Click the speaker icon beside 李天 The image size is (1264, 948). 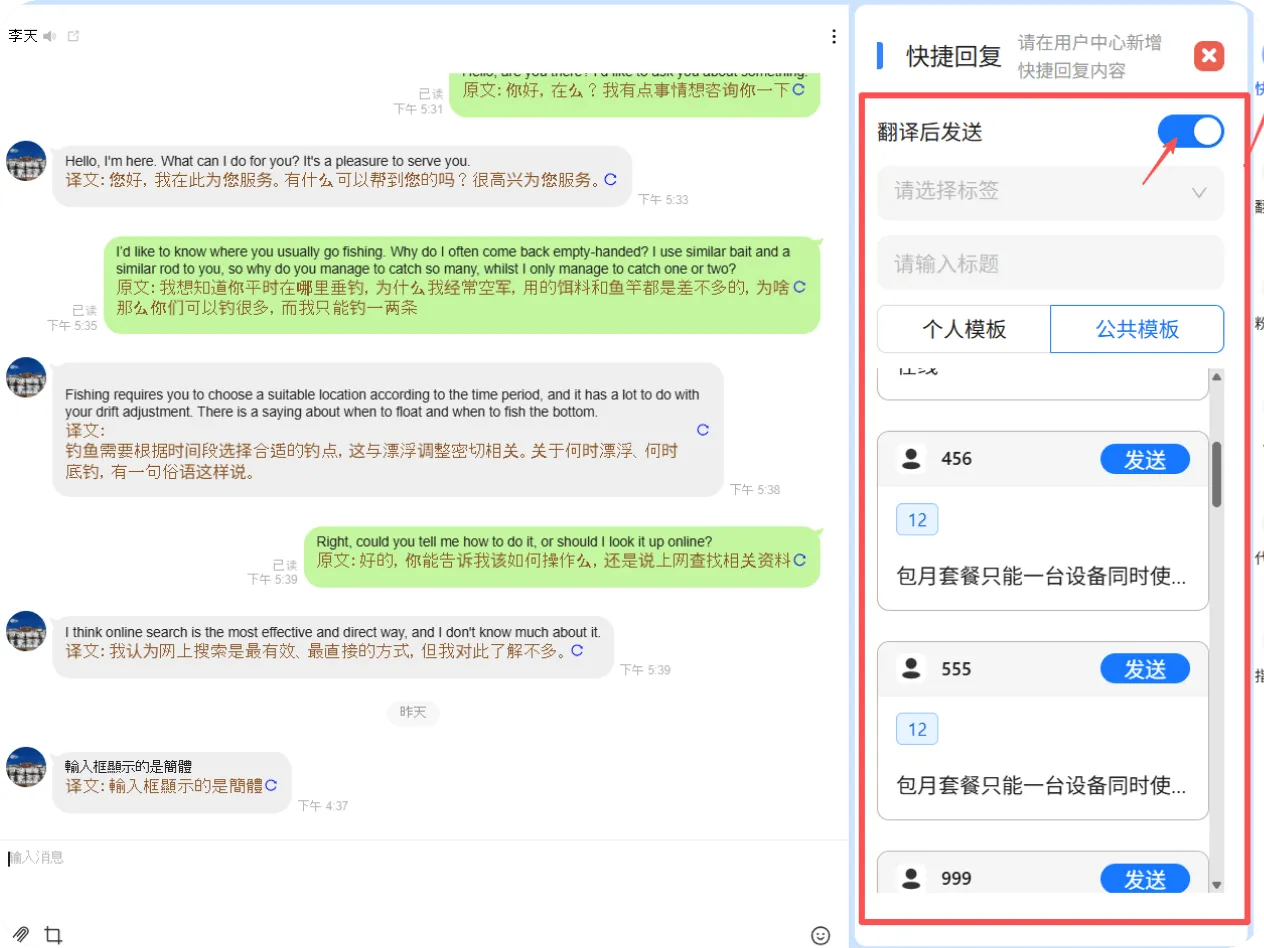tap(49, 36)
